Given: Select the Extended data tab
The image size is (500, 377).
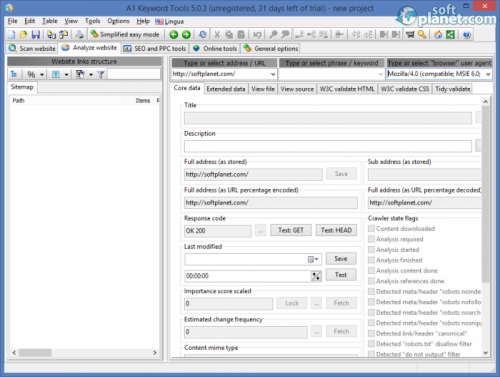Looking at the screenshot, I should tap(226, 89).
